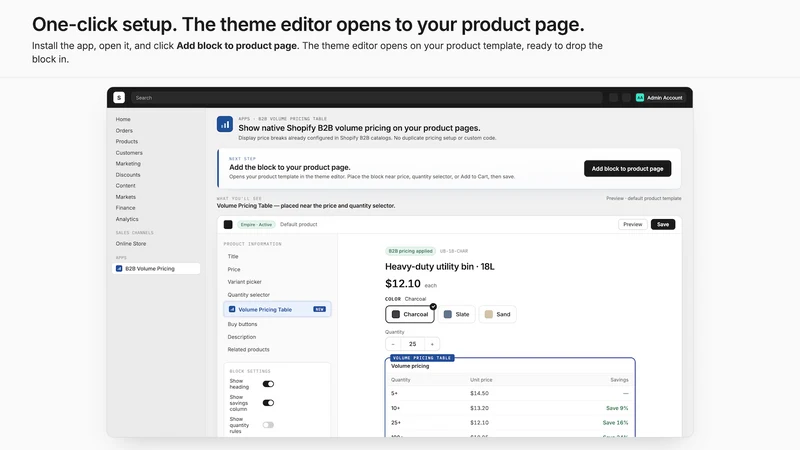Viewport: 800px width, 450px height.
Task: Click the Admin Account name label
Action: (x=665, y=97)
